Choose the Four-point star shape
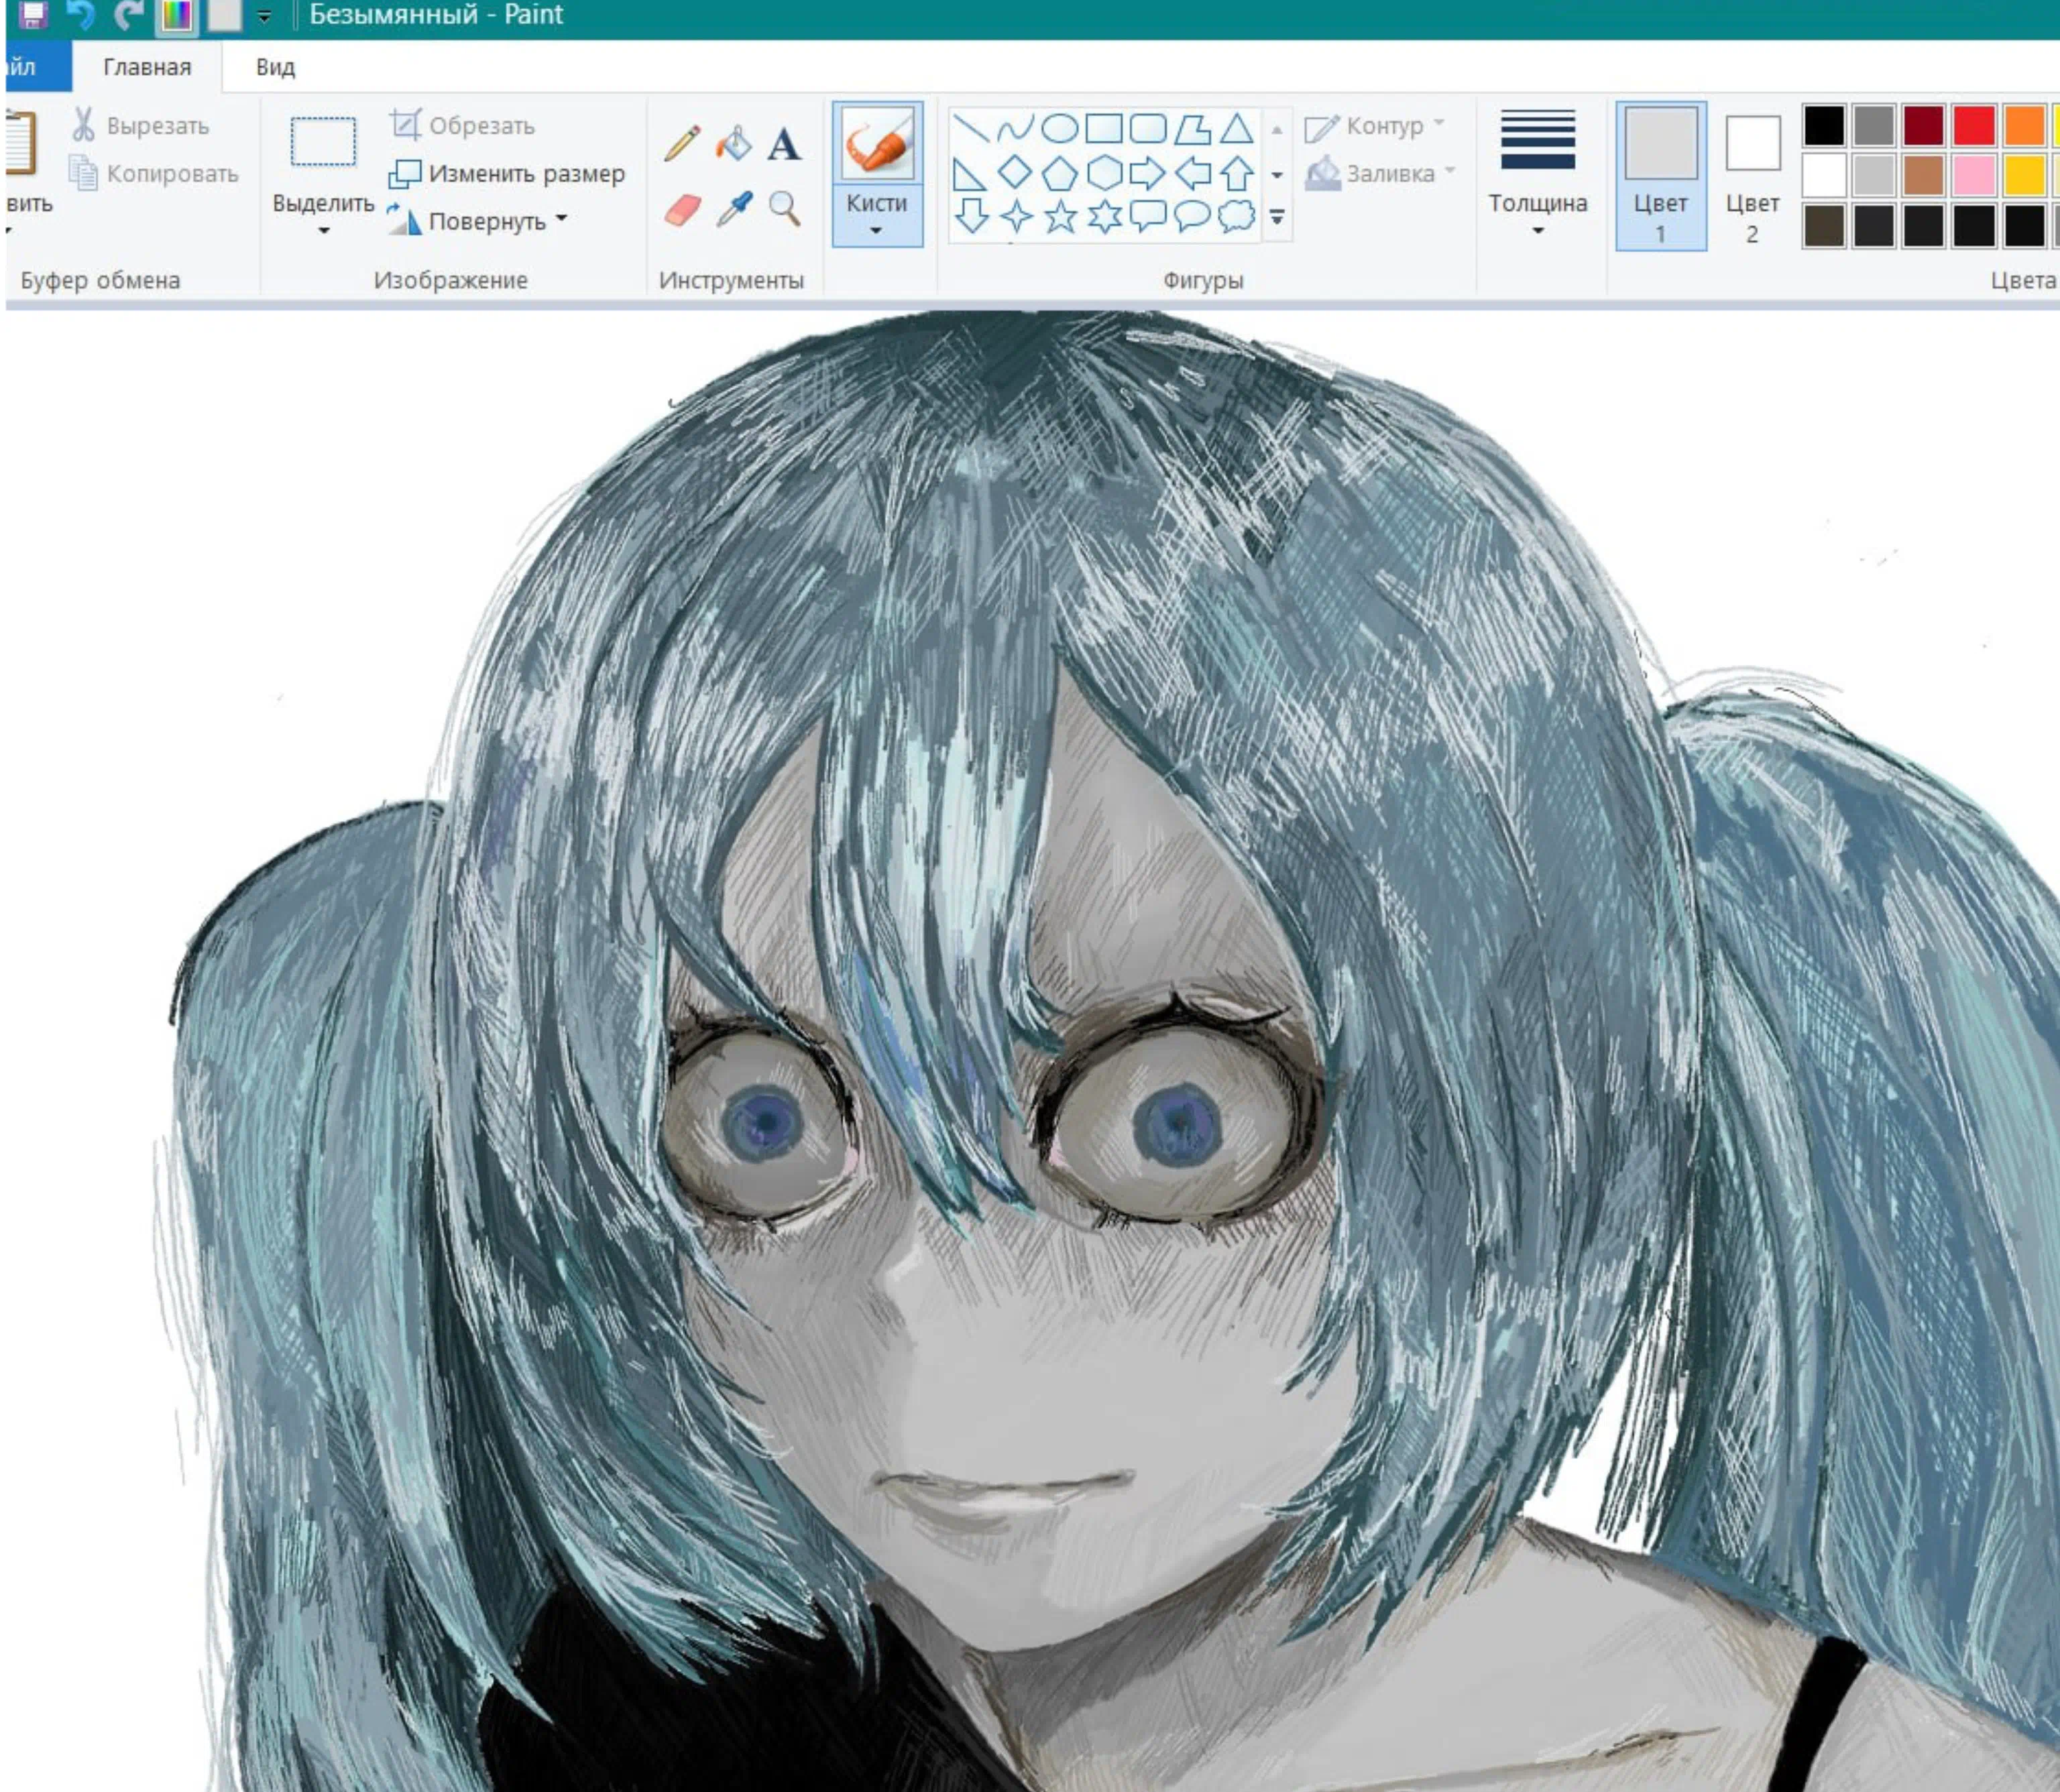This screenshot has height=1792, width=2060. [x=1015, y=216]
